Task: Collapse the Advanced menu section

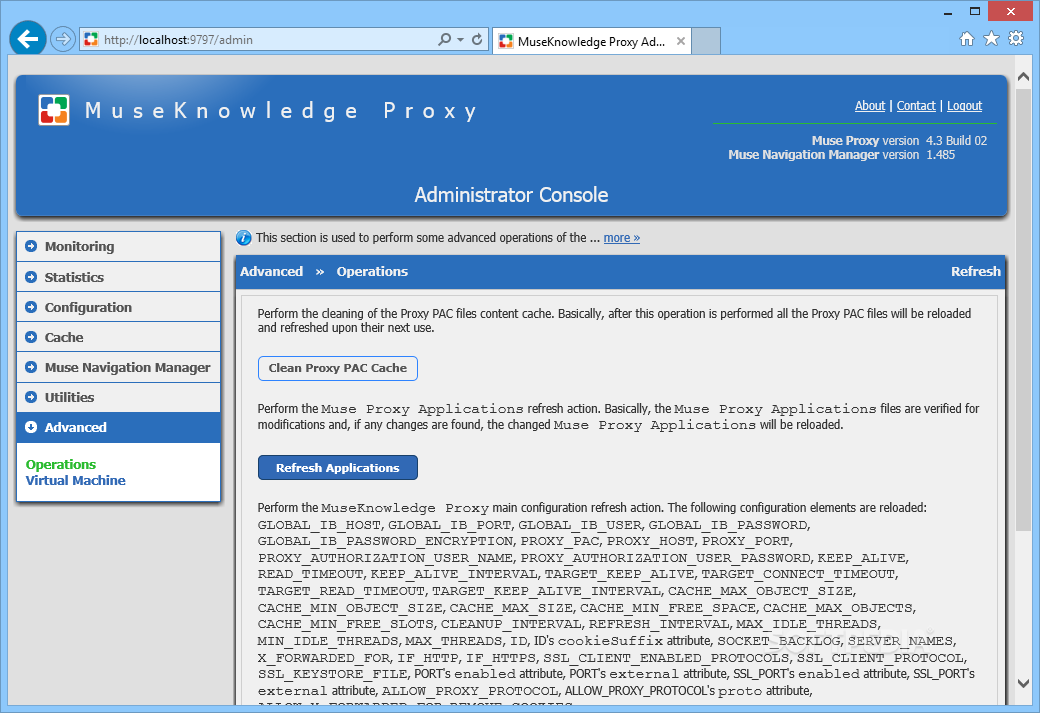Action: coord(118,427)
